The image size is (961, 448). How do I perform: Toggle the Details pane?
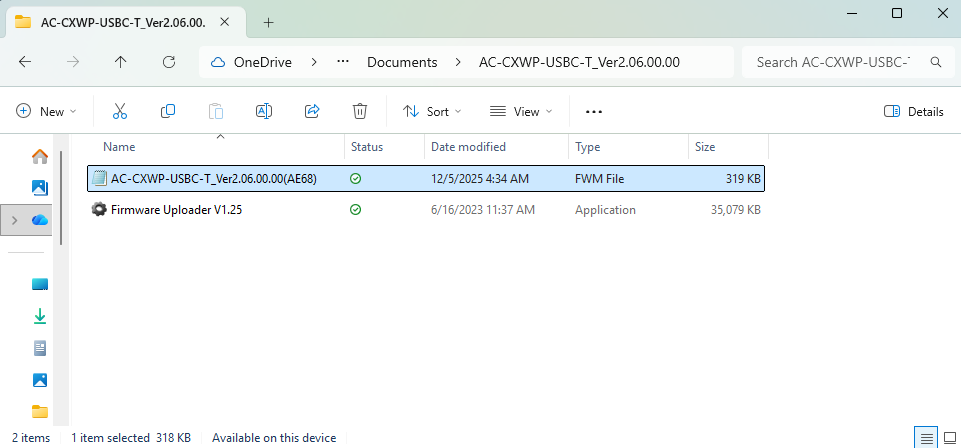click(x=914, y=111)
